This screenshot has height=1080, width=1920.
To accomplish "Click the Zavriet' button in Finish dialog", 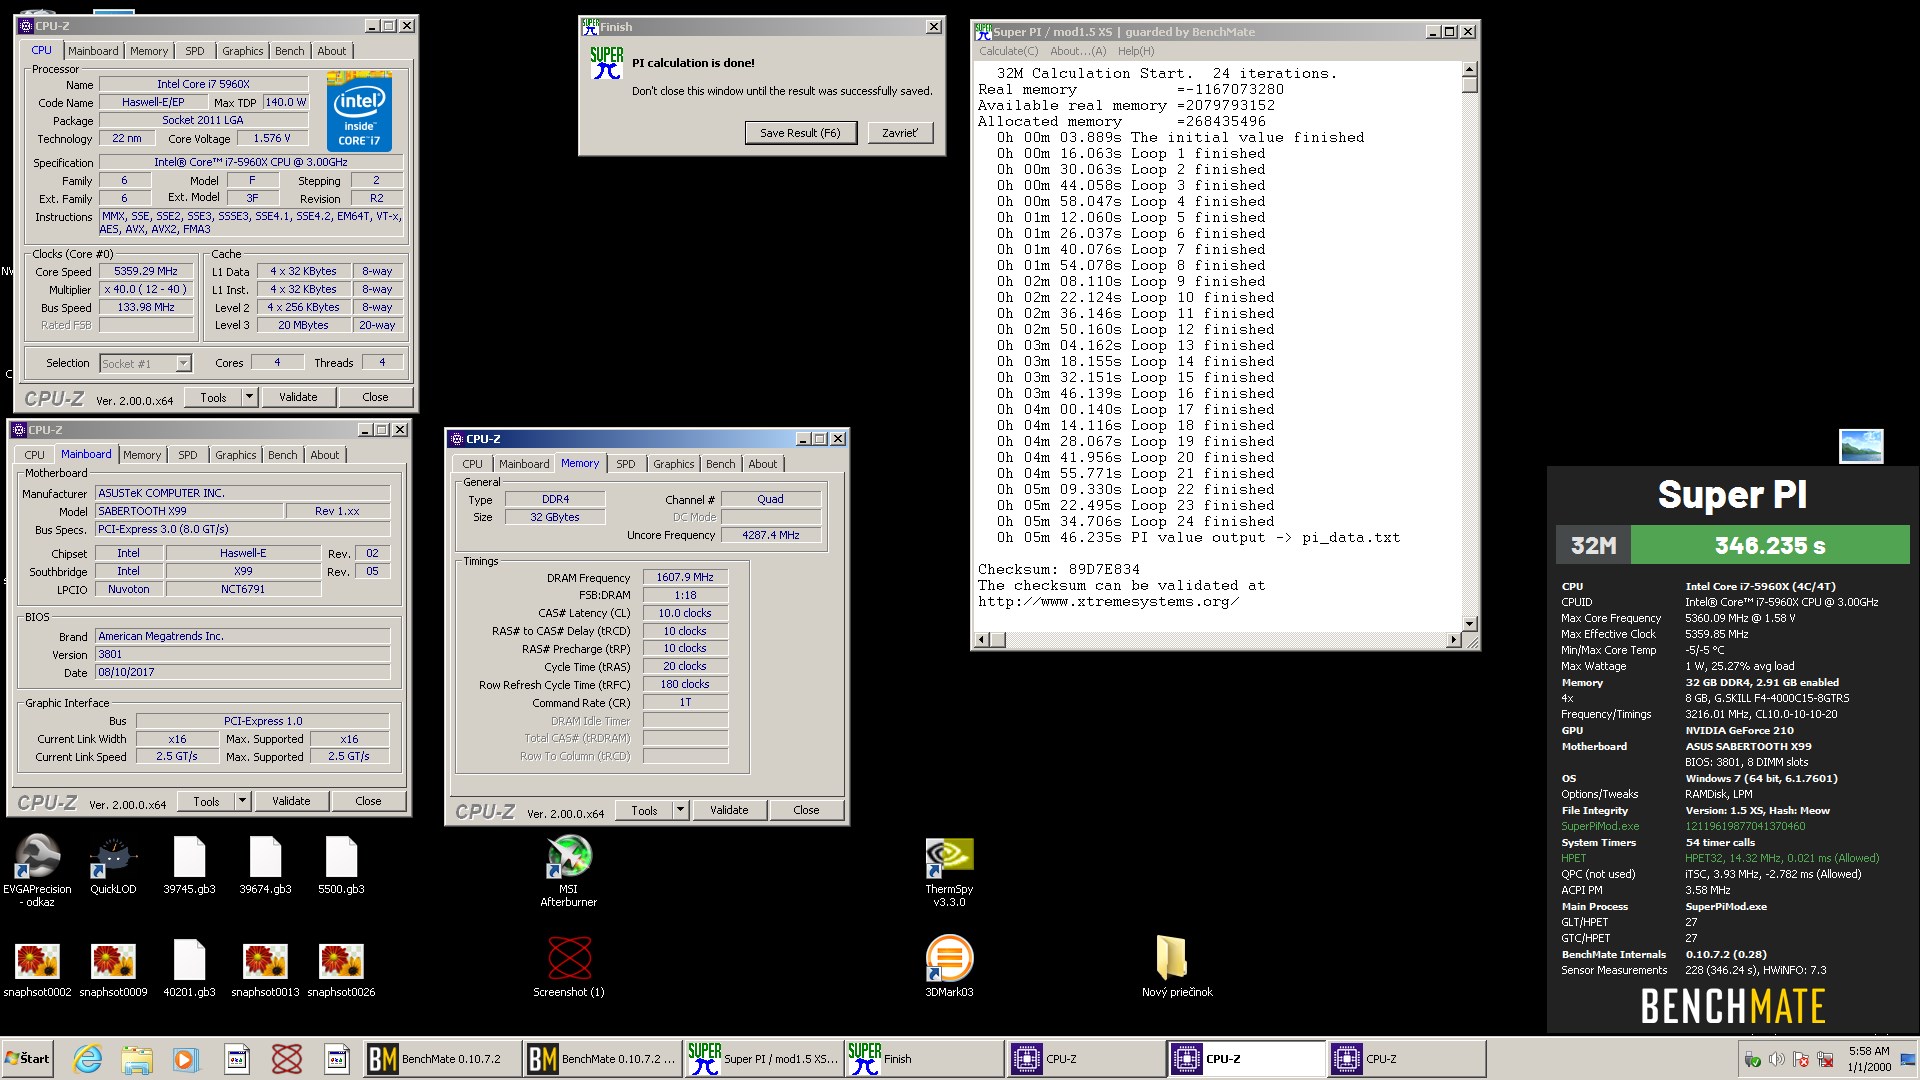I will pos(900,133).
